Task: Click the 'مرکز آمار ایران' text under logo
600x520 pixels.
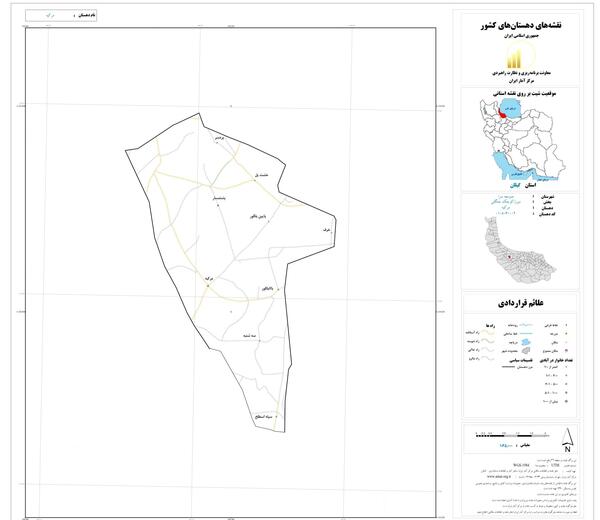Action: pos(521,81)
